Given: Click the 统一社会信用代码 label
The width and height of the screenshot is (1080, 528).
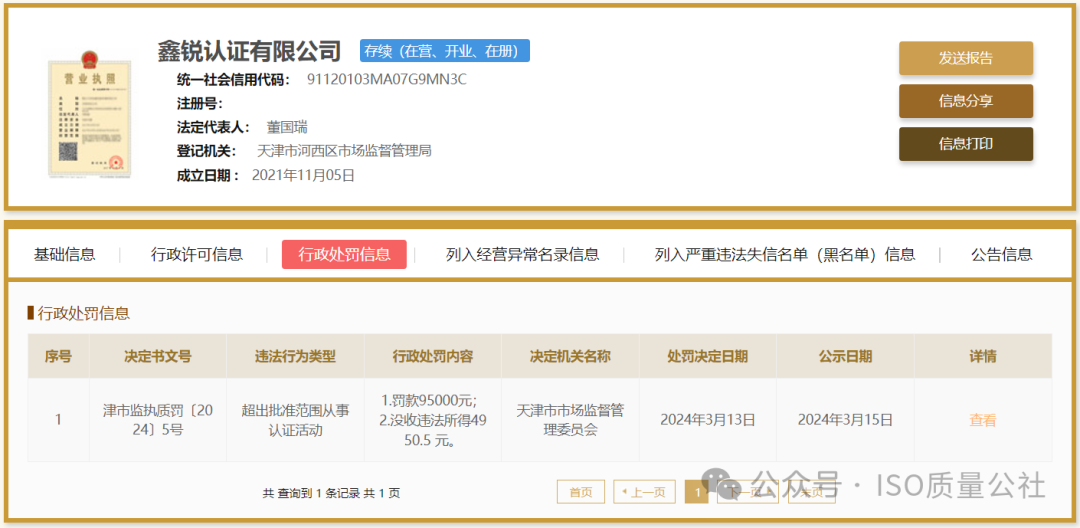Looking at the screenshot, I should click(234, 79).
